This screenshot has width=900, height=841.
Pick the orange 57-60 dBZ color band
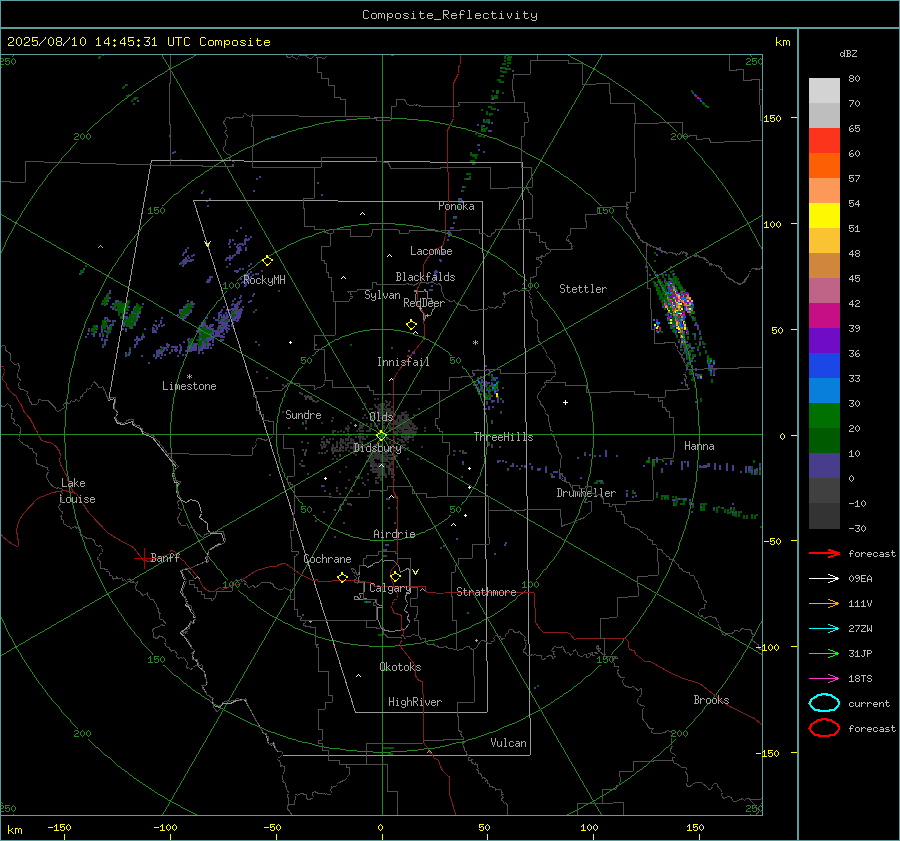pyautogui.click(x=824, y=166)
